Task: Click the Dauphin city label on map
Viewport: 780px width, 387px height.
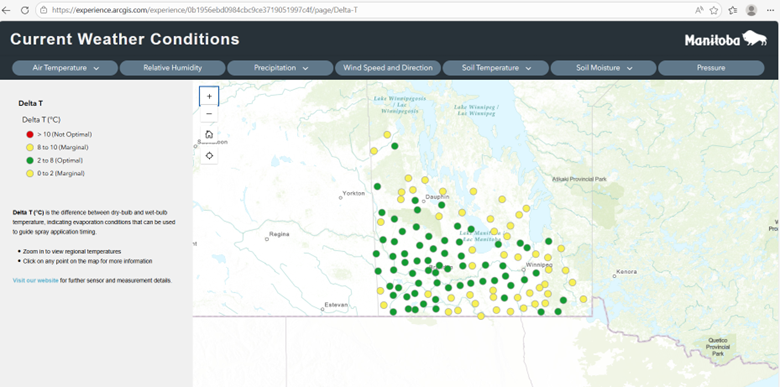Action: tap(438, 197)
